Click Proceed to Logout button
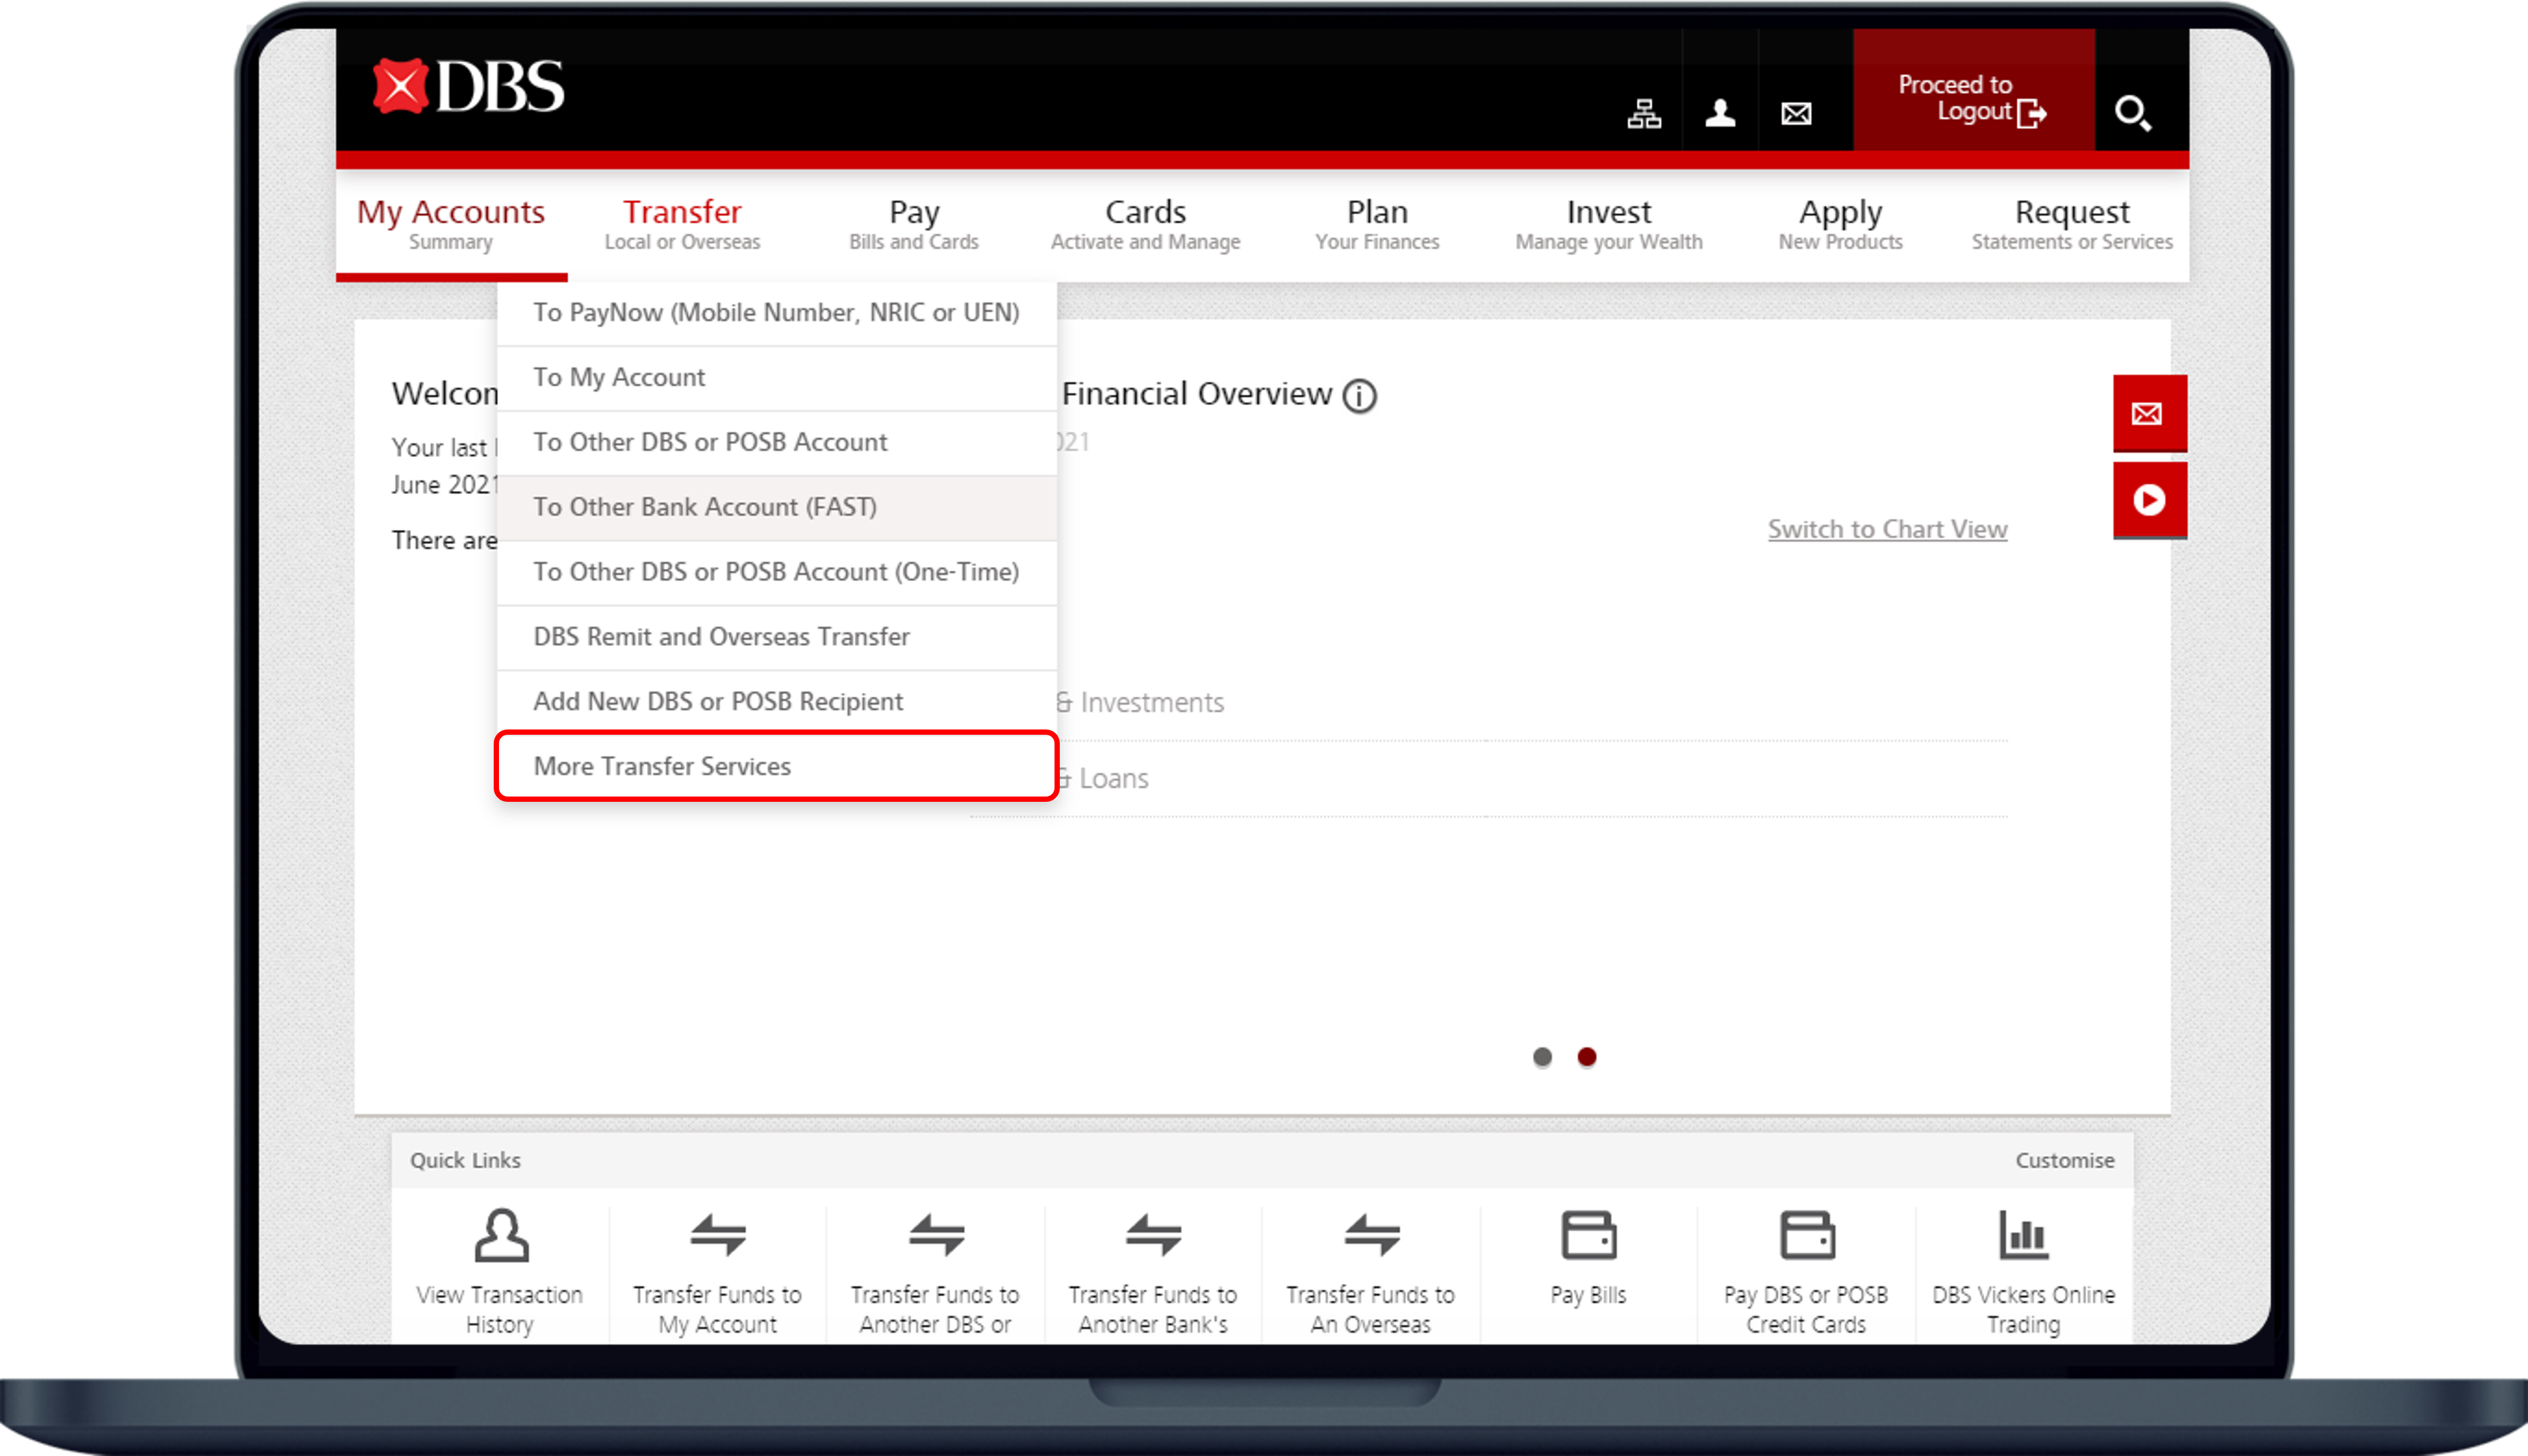Image resolution: width=2528 pixels, height=1456 pixels. coord(1973,90)
